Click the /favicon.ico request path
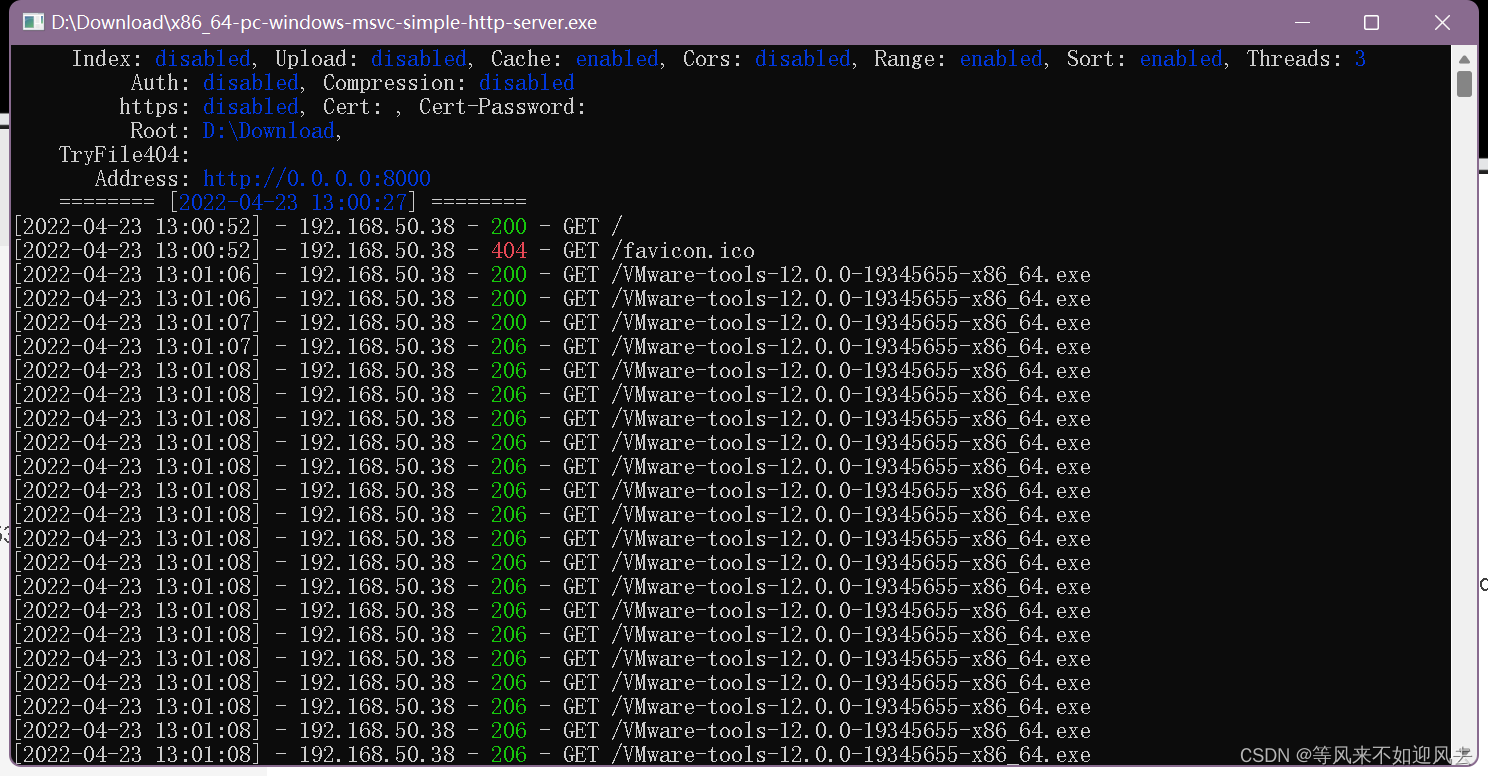The height and width of the screenshot is (776, 1488). [683, 251]
